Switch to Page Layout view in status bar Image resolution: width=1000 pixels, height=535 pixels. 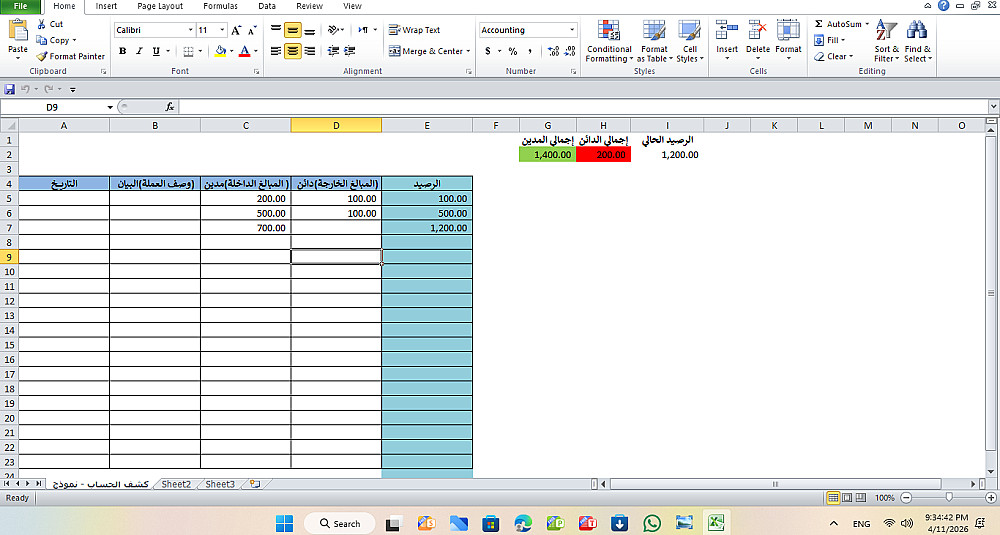847,497
